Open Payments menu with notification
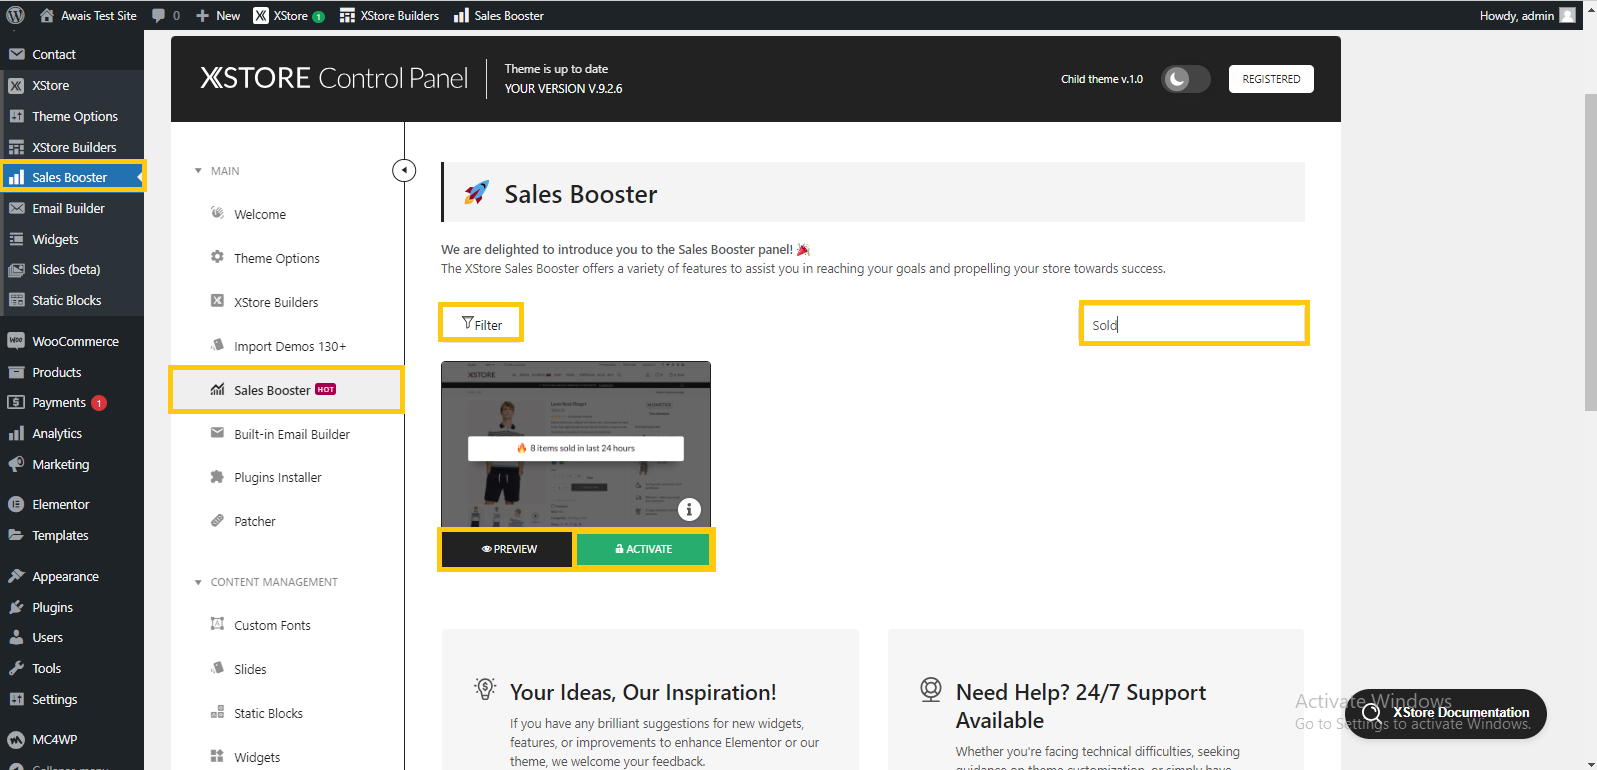 (72, 402)
